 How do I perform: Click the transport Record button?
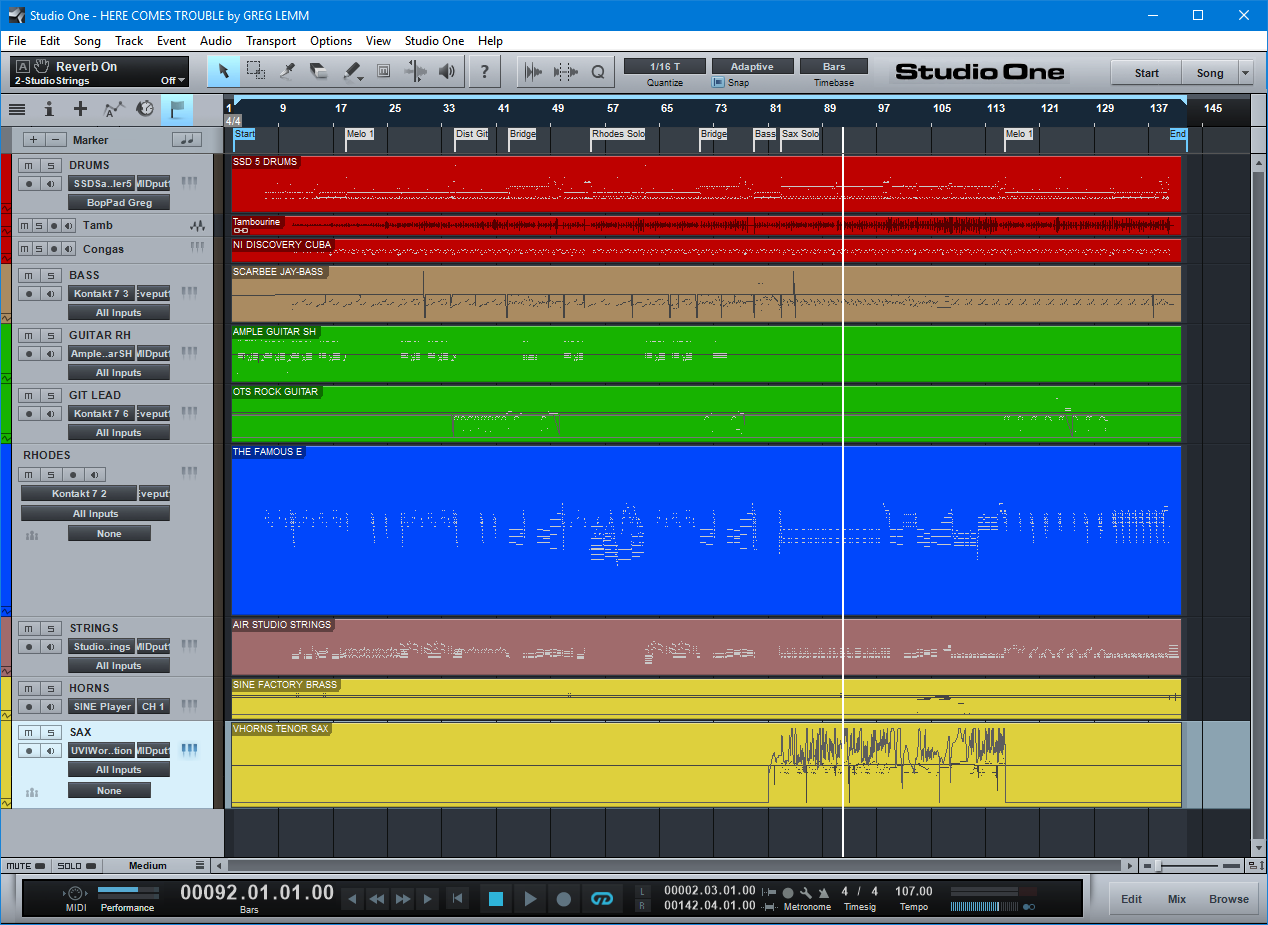pyautogui.click(x=564, y=899)
